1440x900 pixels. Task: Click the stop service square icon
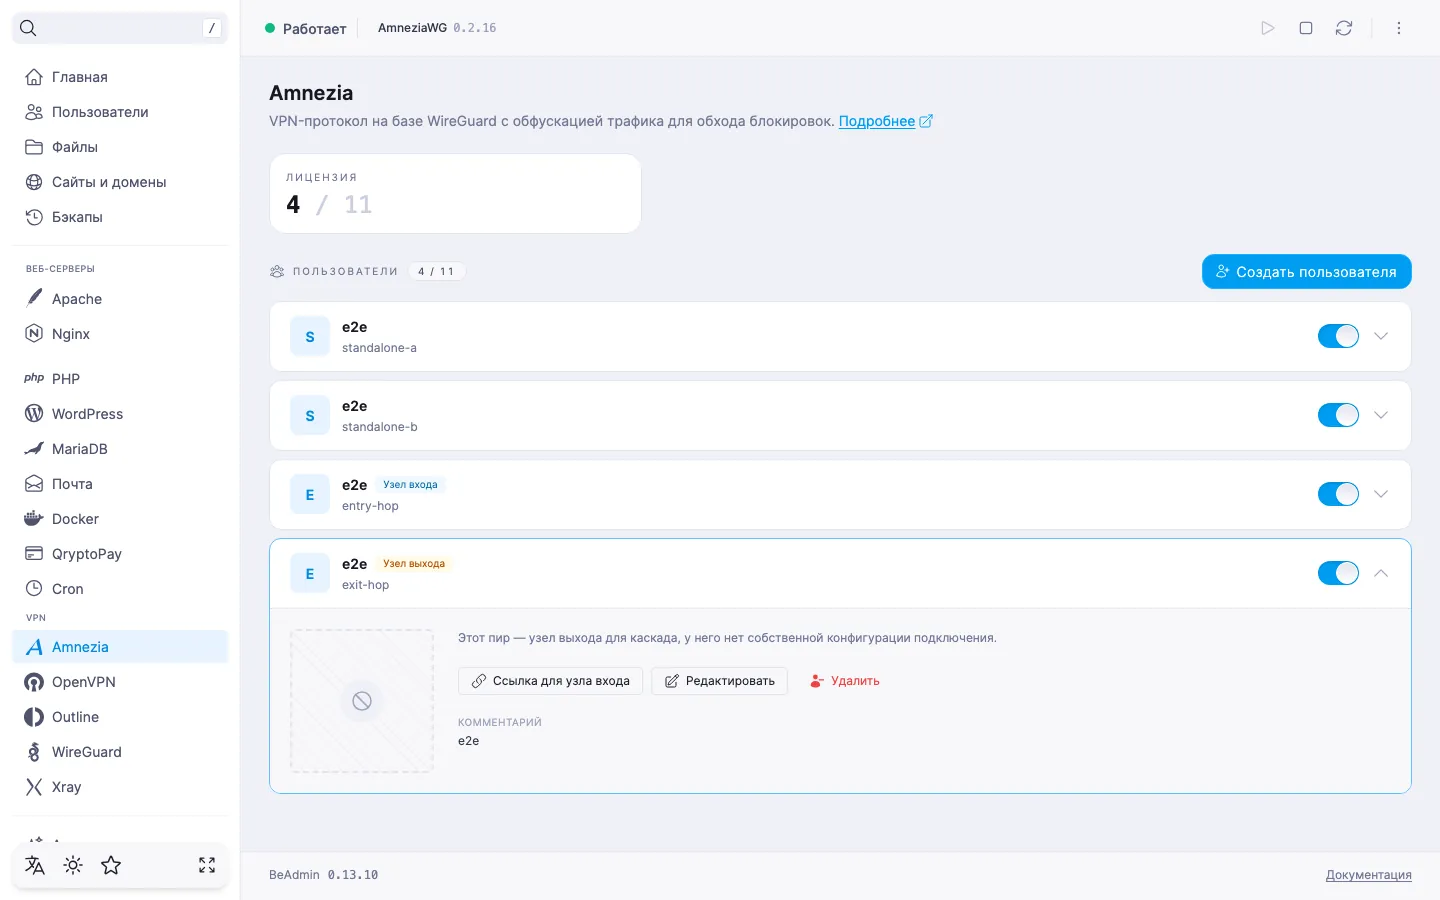1306,28
